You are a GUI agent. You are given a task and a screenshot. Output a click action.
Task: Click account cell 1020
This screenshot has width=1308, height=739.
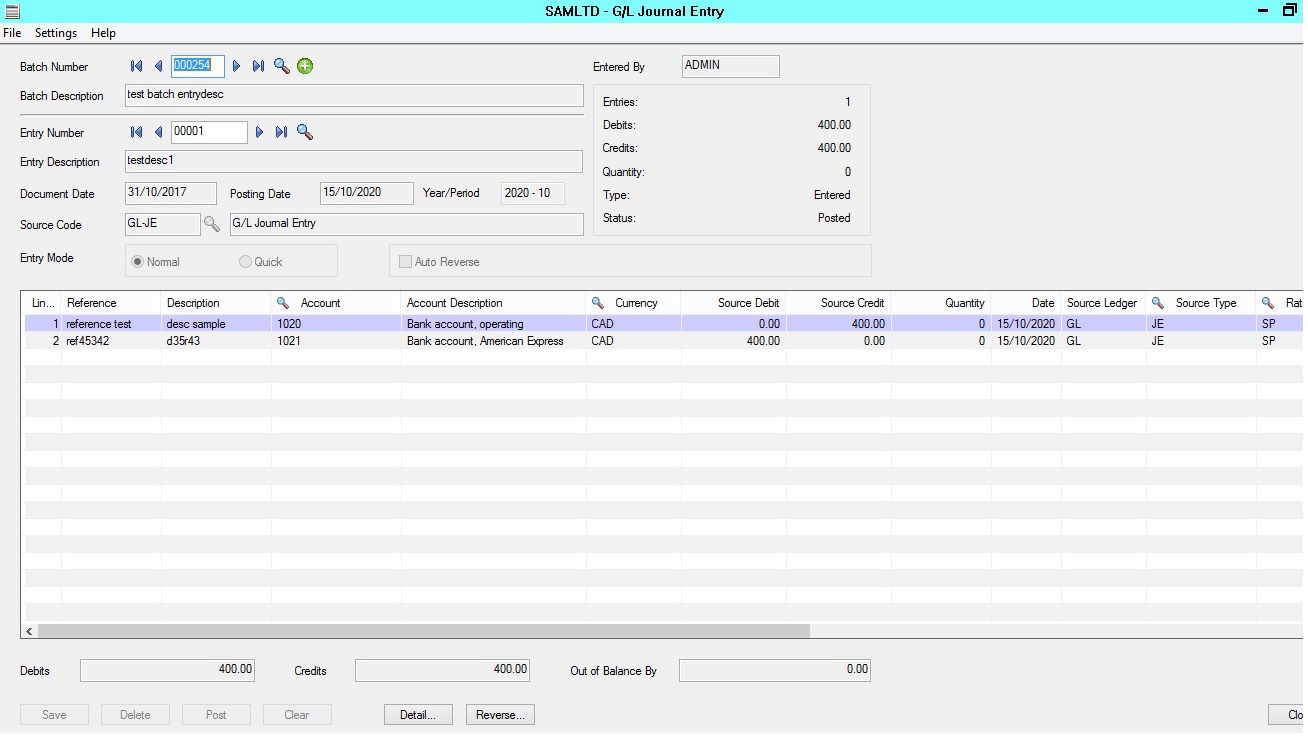coord(336,324)
